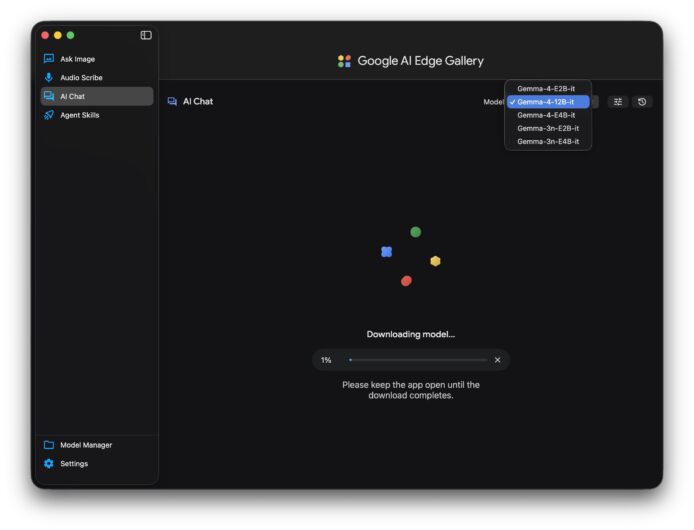This screenshot has width=694, height=530.
Task: Click the green loading dot
Action: [416, 232]
